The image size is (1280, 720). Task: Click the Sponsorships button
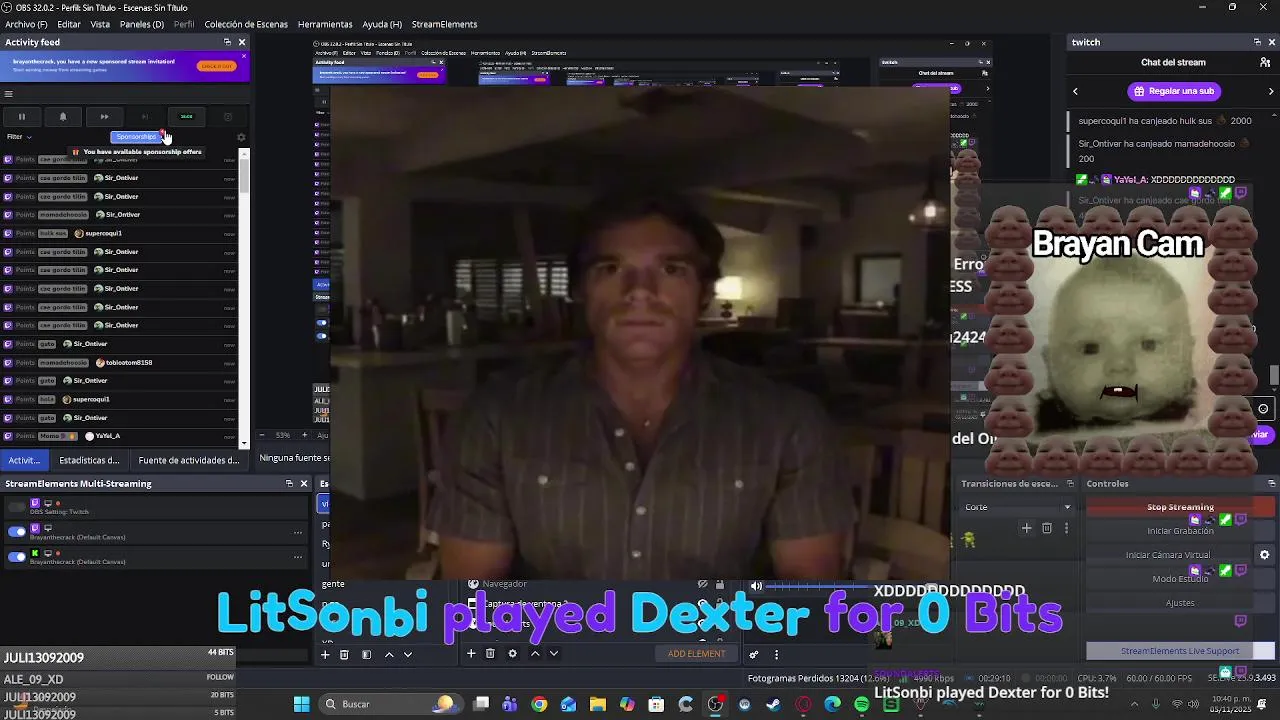click(136, 137)
